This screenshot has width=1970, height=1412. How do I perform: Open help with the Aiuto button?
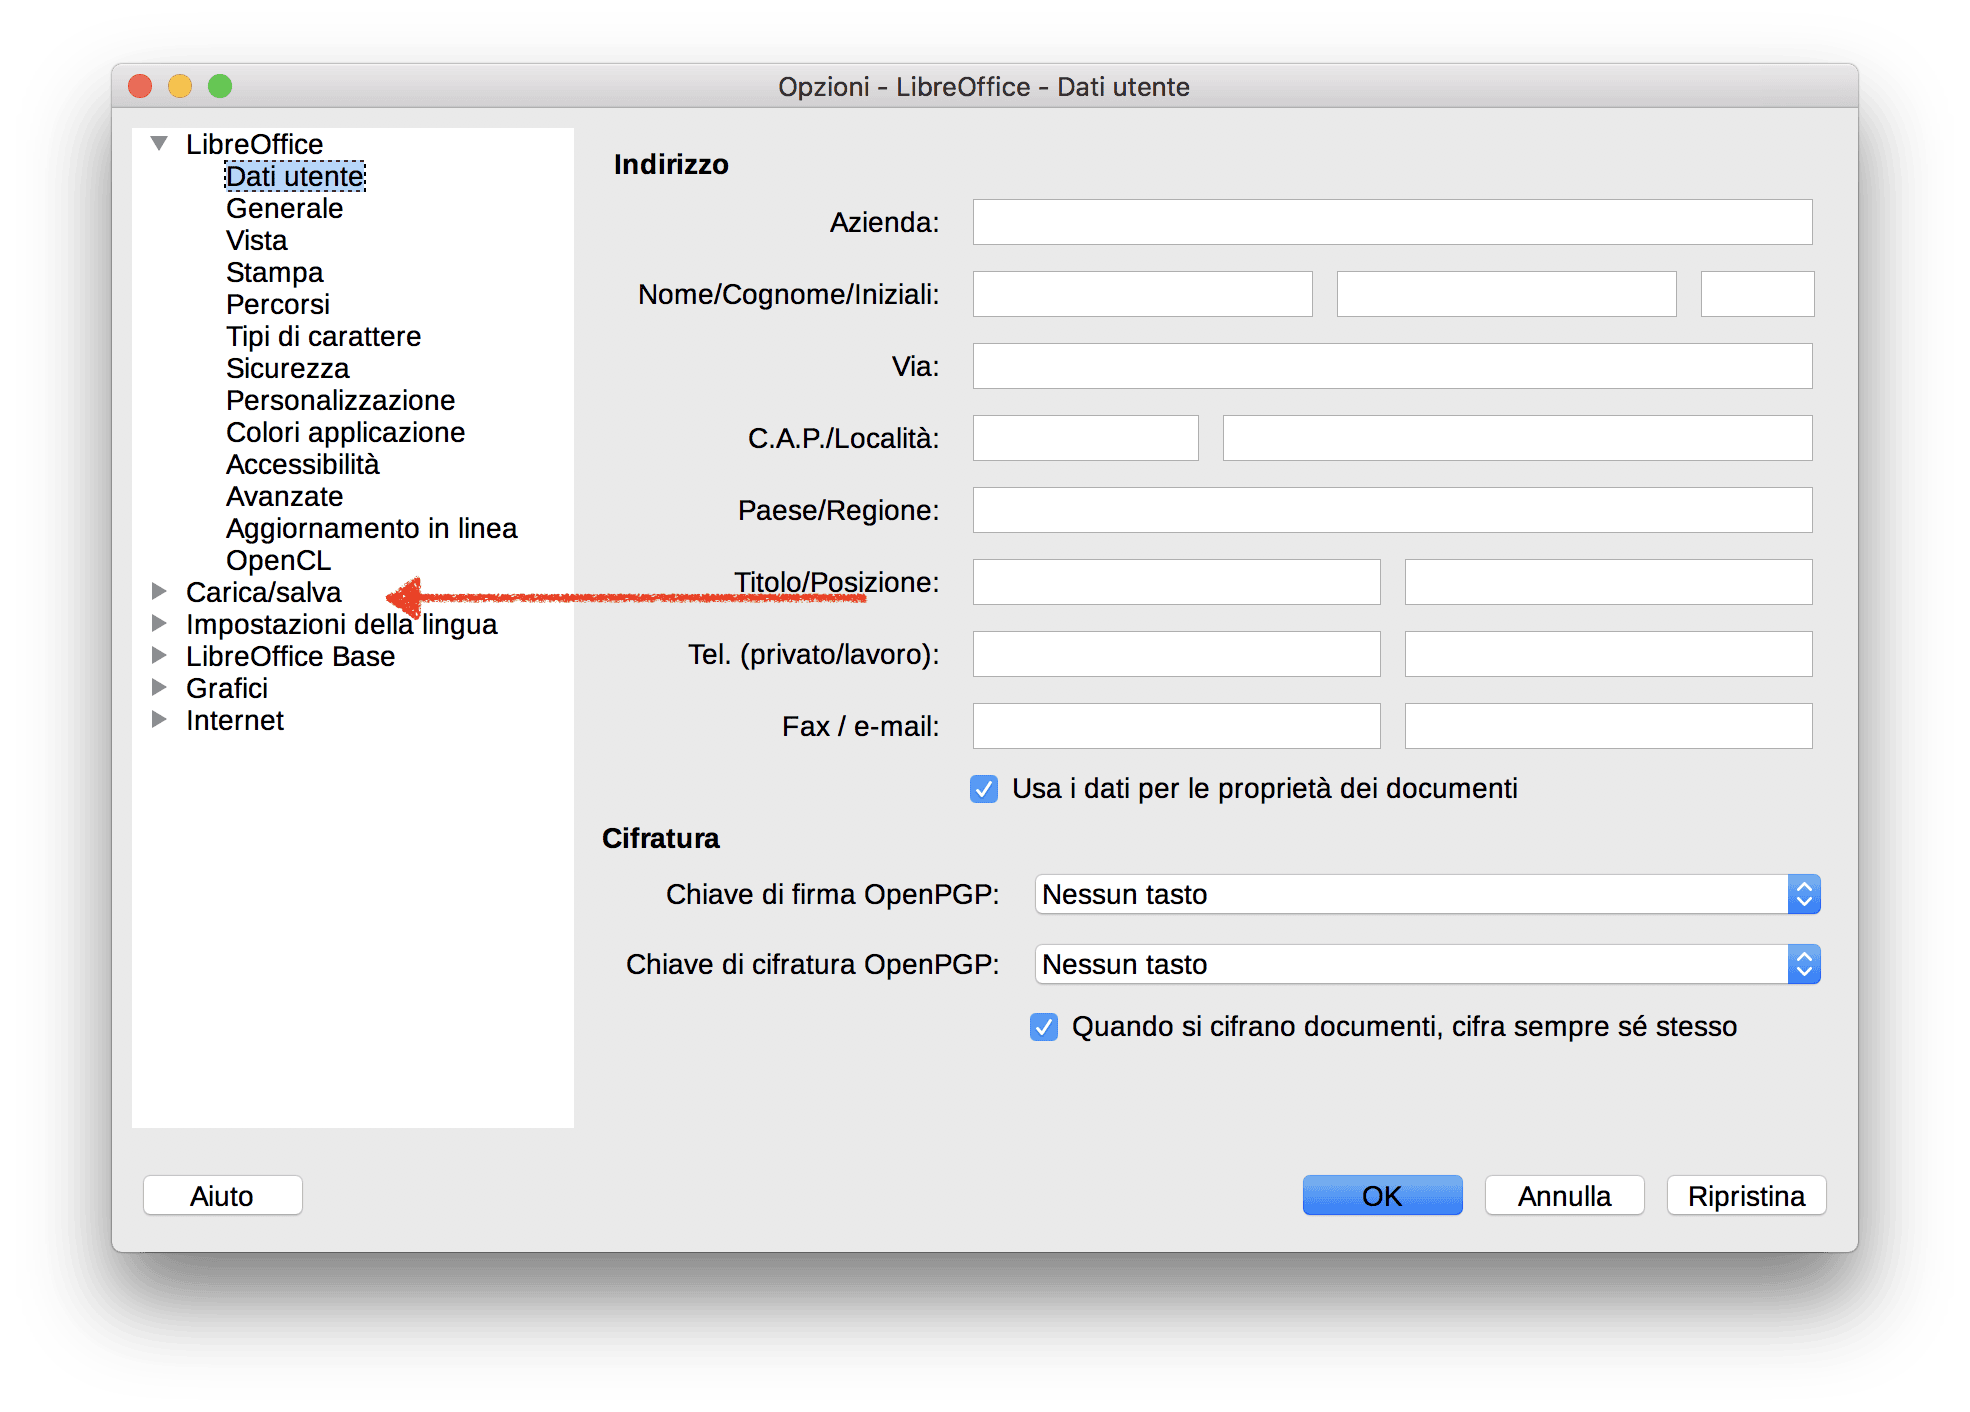coord(222,1195)
